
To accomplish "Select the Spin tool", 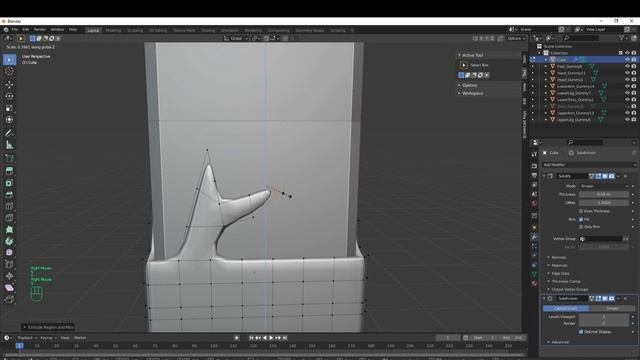I will (x=9, y=241).
